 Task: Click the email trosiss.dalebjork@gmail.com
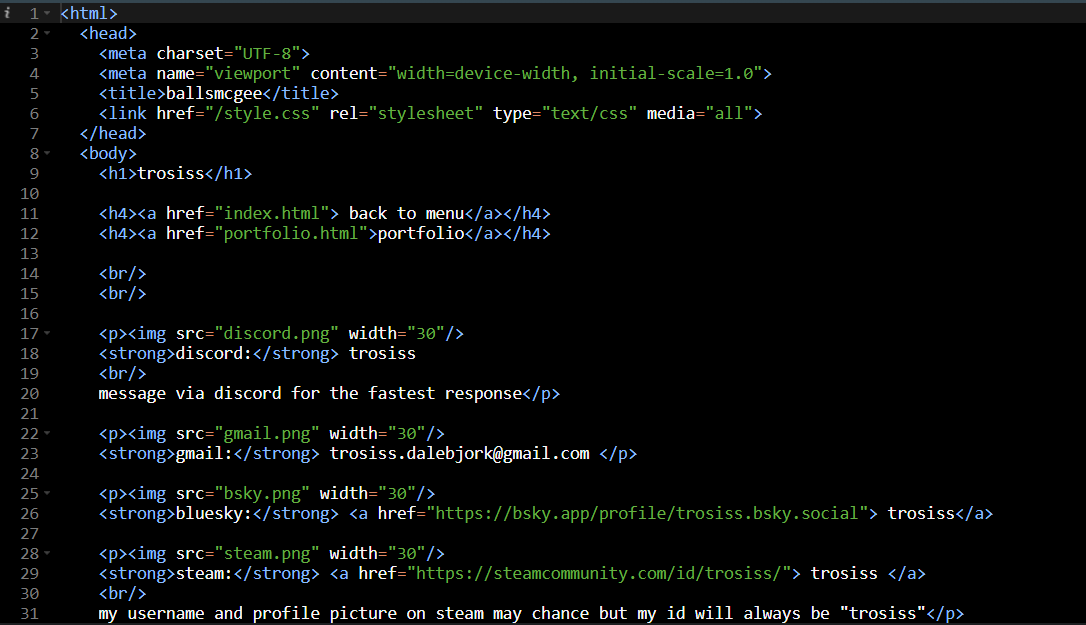click(459, 454)
